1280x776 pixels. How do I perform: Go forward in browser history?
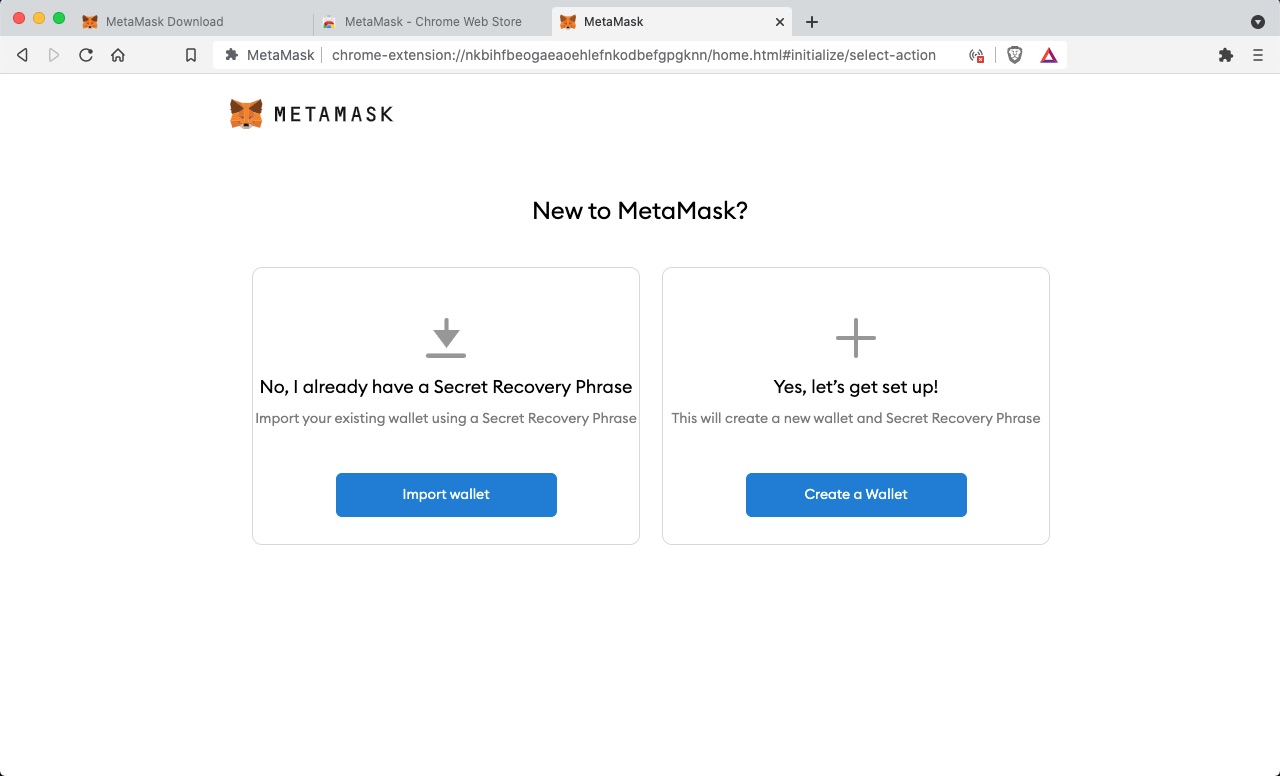click(54, 55)
